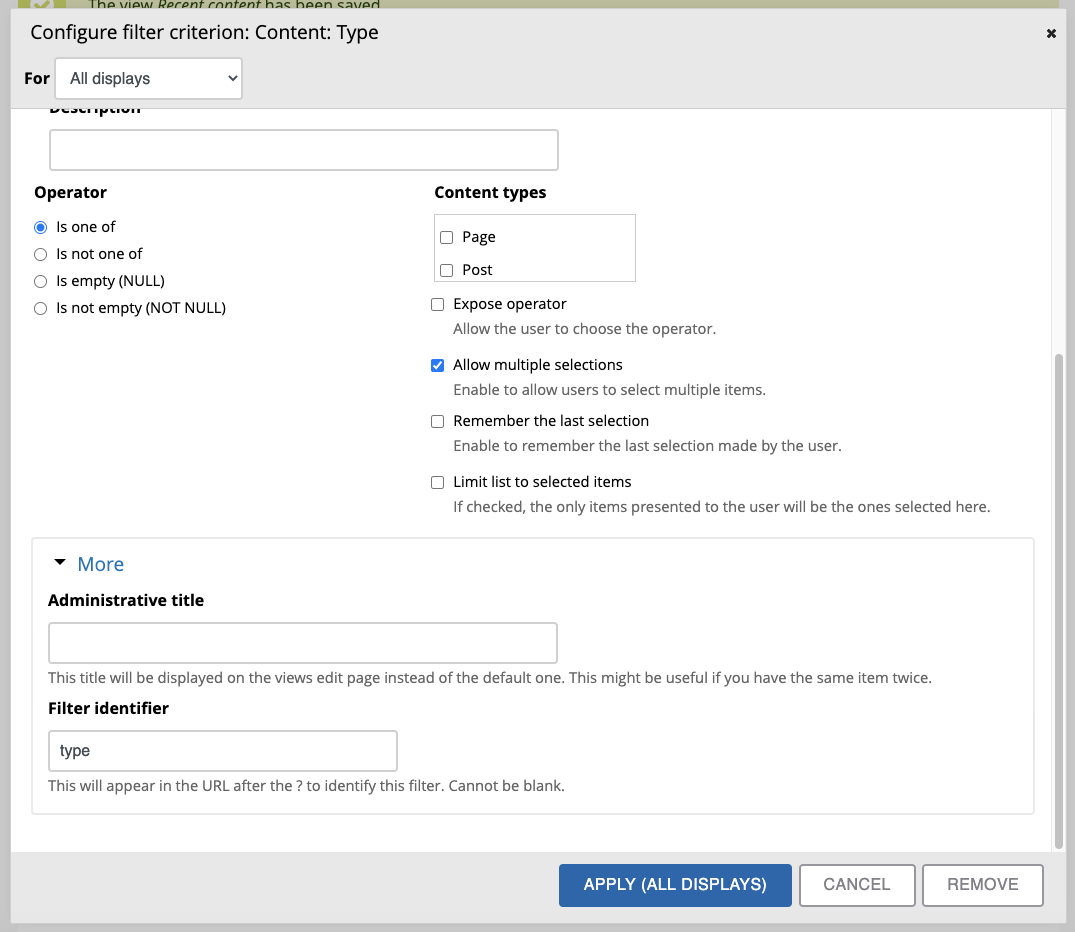
Task: Select the 'Is not one of' operator
Action: 40,254
